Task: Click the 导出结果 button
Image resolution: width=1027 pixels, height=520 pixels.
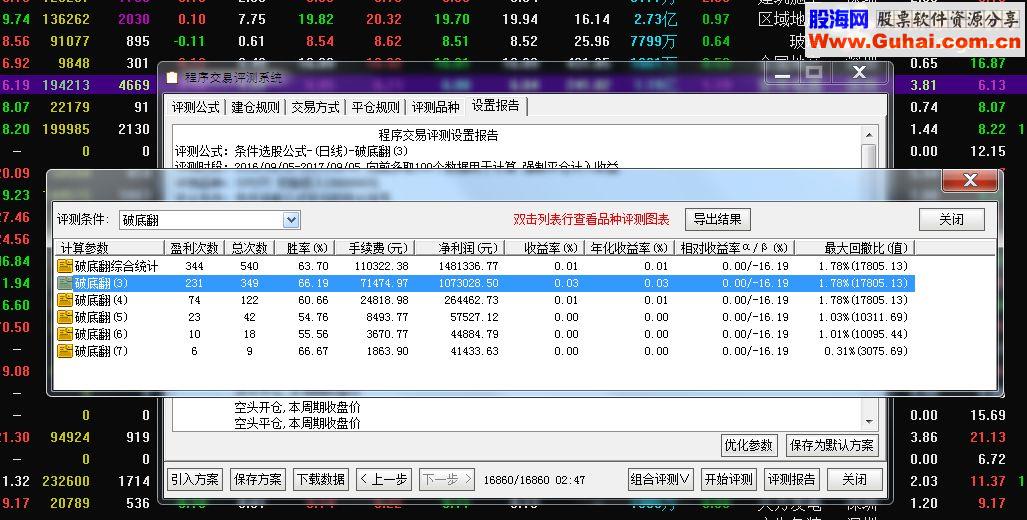Action: point(718,219)
